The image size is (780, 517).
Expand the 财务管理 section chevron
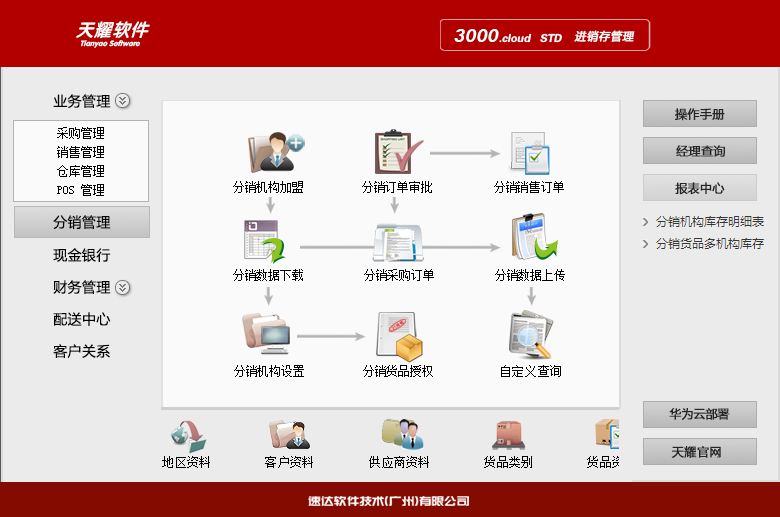(123, 288)
